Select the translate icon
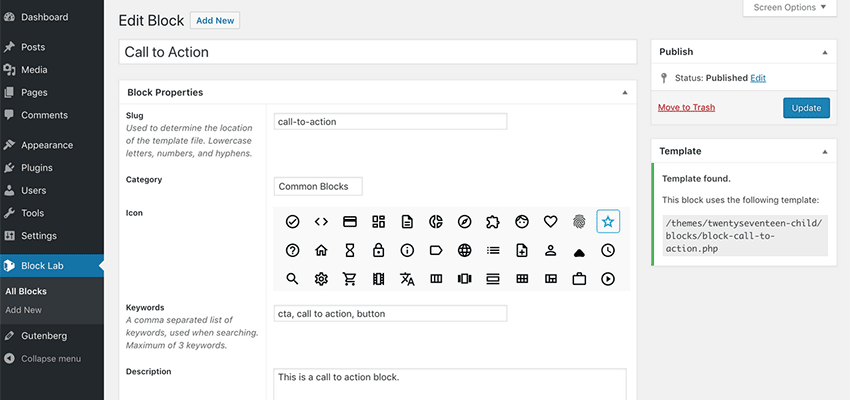Image resolution: width=850 pixels, height=400 pixels. tap(407, 279)
